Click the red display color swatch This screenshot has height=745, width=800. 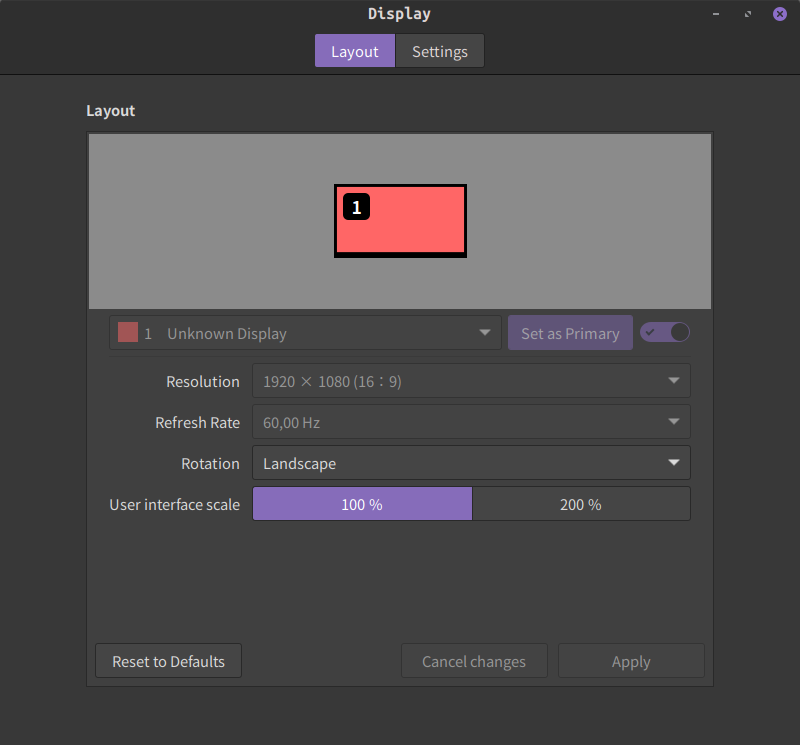tap(128, 332)
